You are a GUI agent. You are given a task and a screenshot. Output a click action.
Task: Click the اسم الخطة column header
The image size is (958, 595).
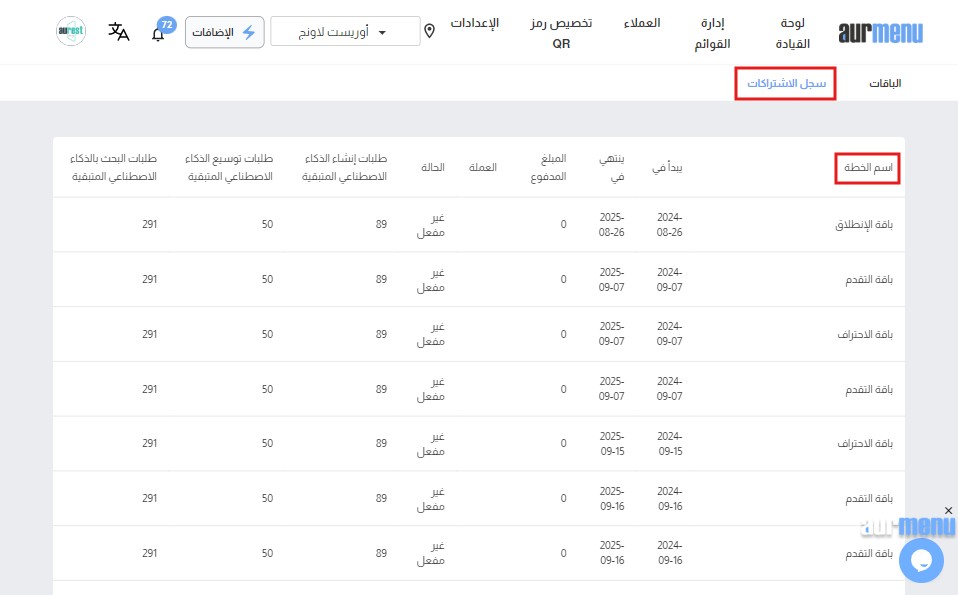(868, 168)
